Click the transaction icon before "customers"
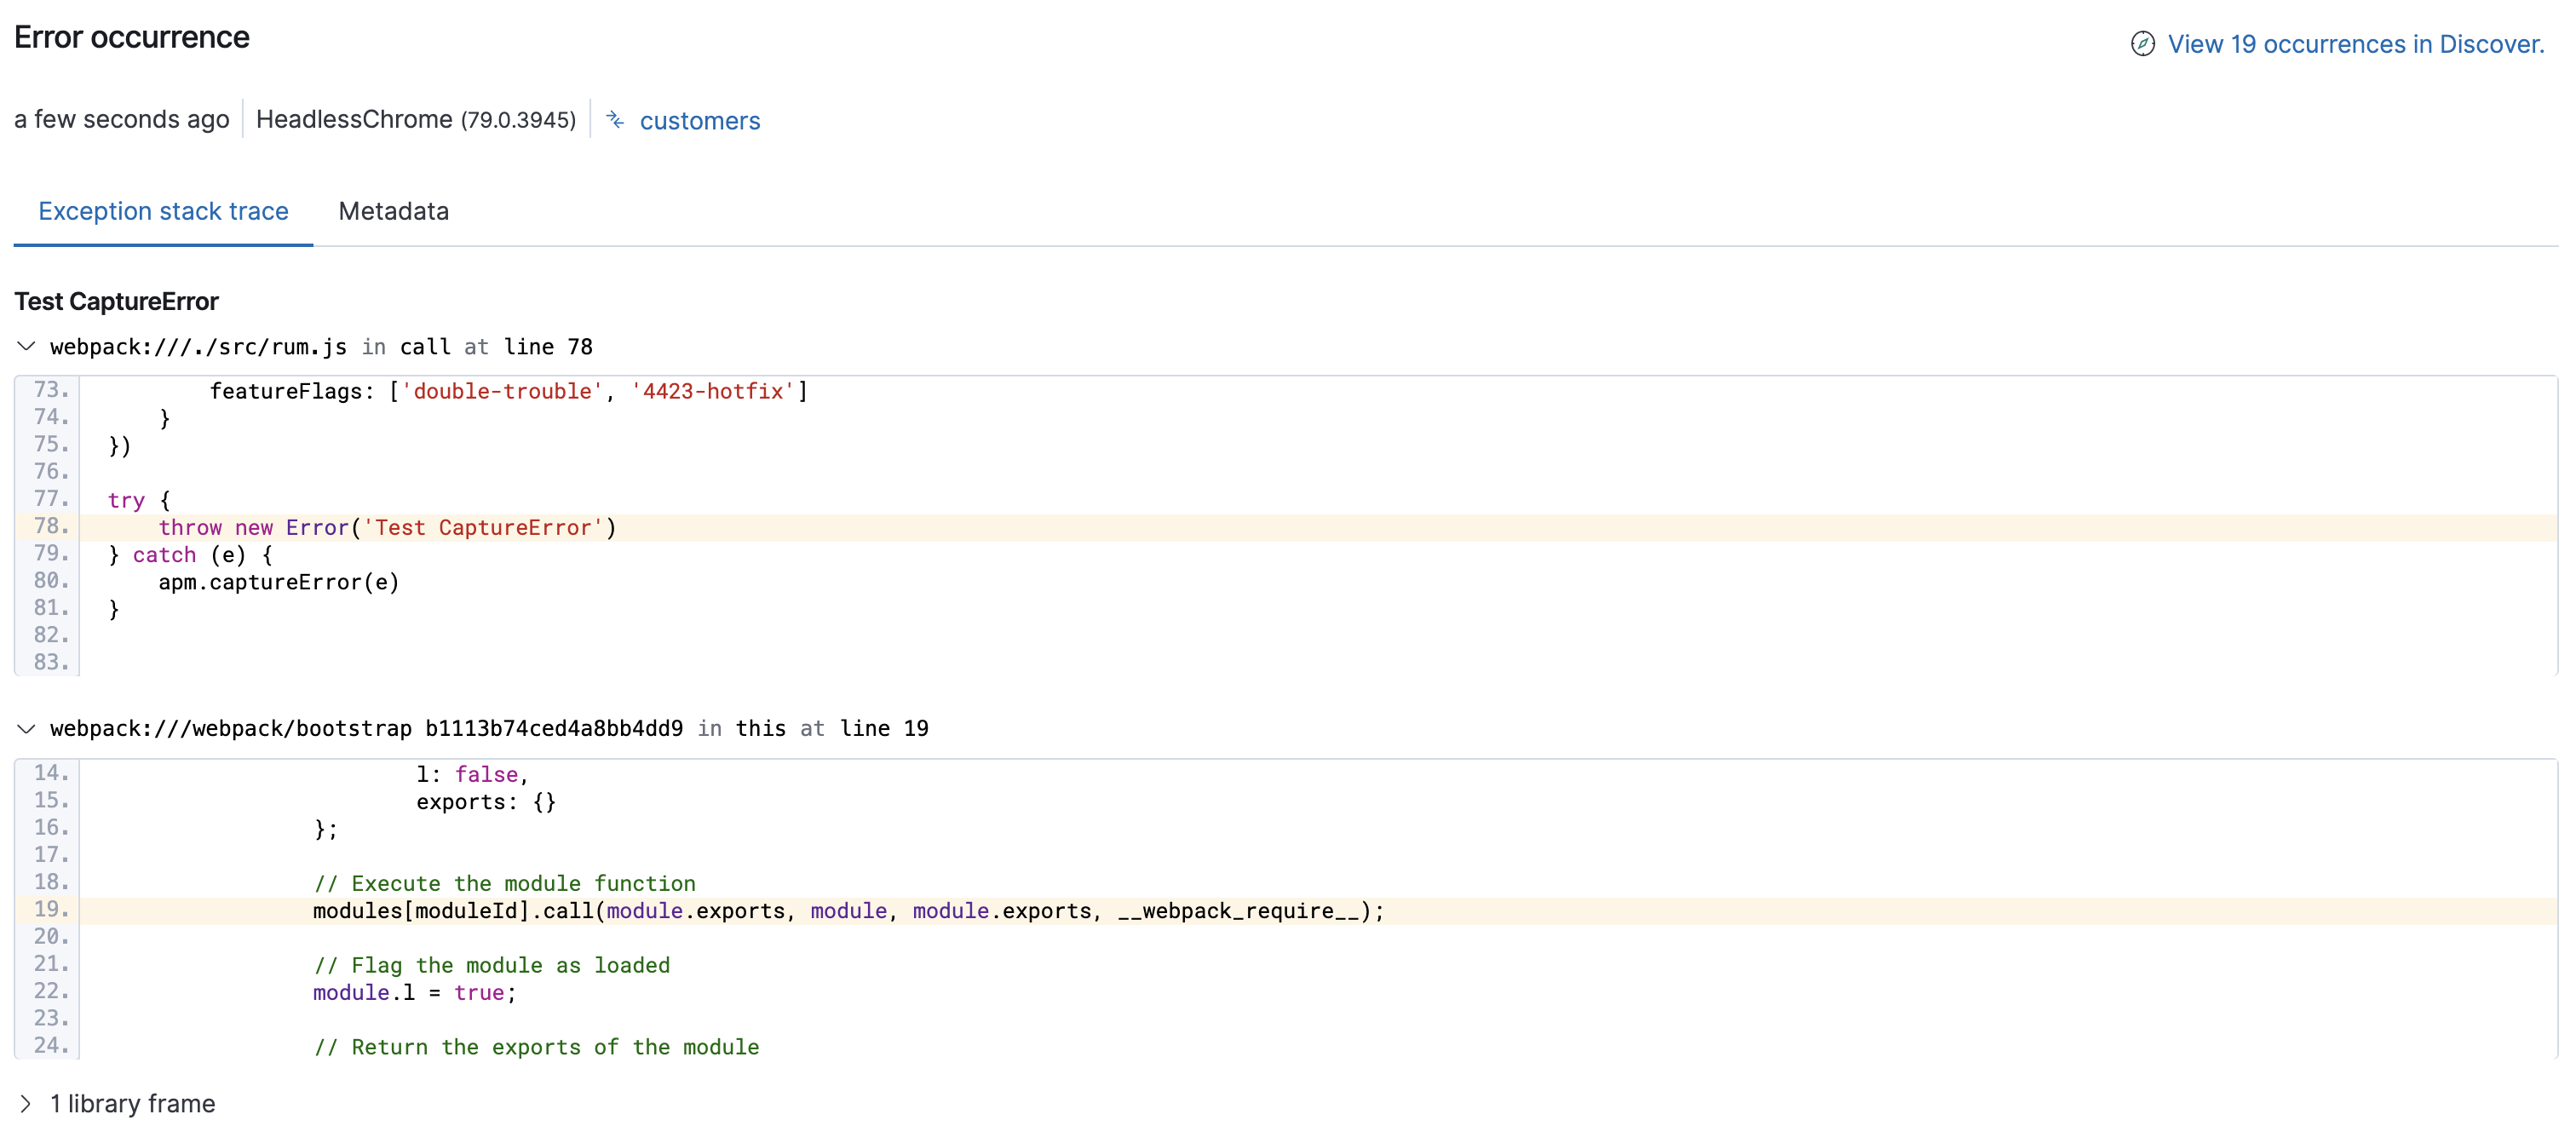This screenshot has width=2576, height=1143. [x=616, y=120]
